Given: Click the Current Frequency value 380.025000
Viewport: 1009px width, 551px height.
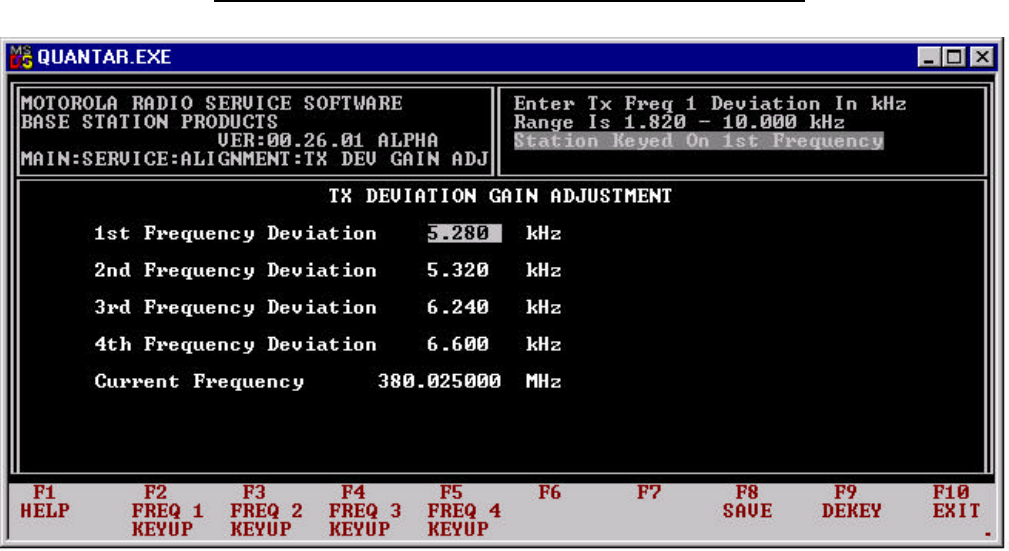Looking at the screenshot, I should pos(440,381).
